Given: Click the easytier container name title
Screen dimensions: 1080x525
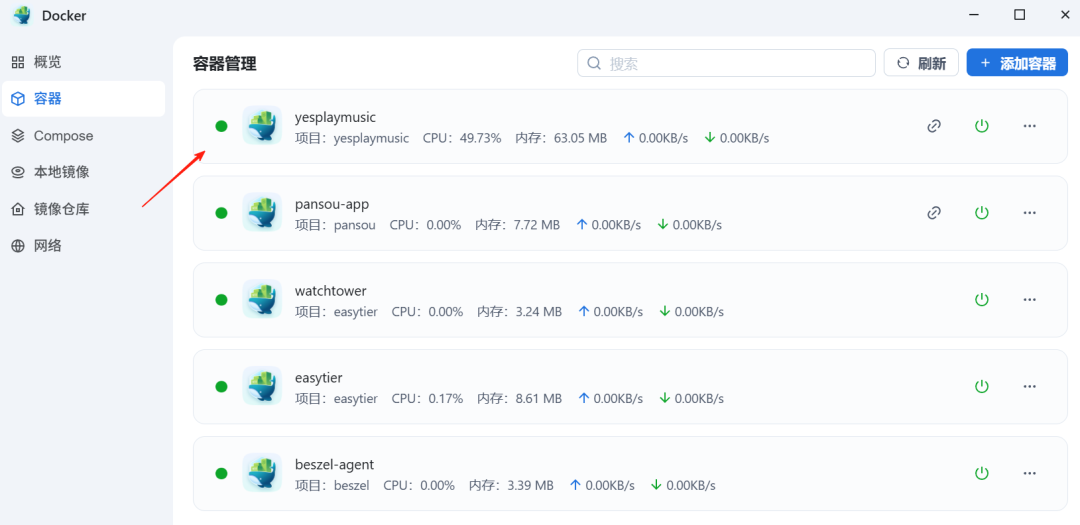Looking at the screenshot, I should click(319, 378).
